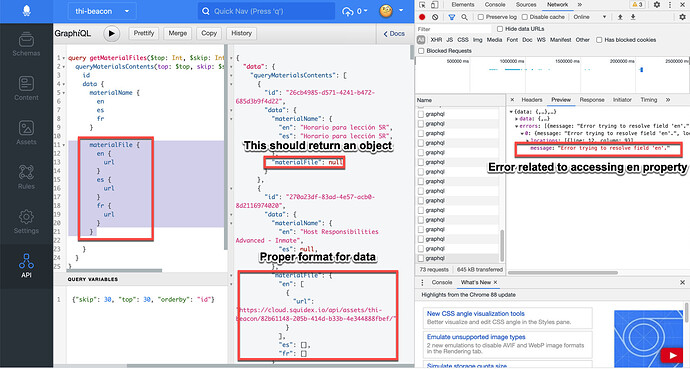Viewport: 690px width, 369px height.
Task: Switch to the Sources DevTools tab
Action: [x=526, y=5]
